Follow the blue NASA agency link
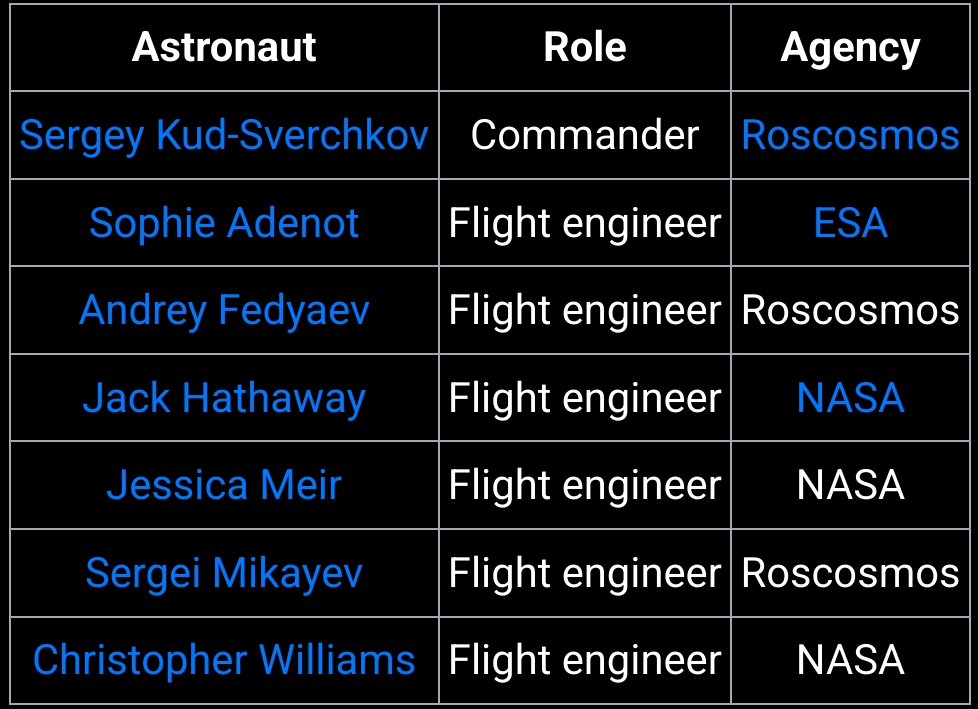The height and width of the screenshot is (709, 978). point(850,398)
